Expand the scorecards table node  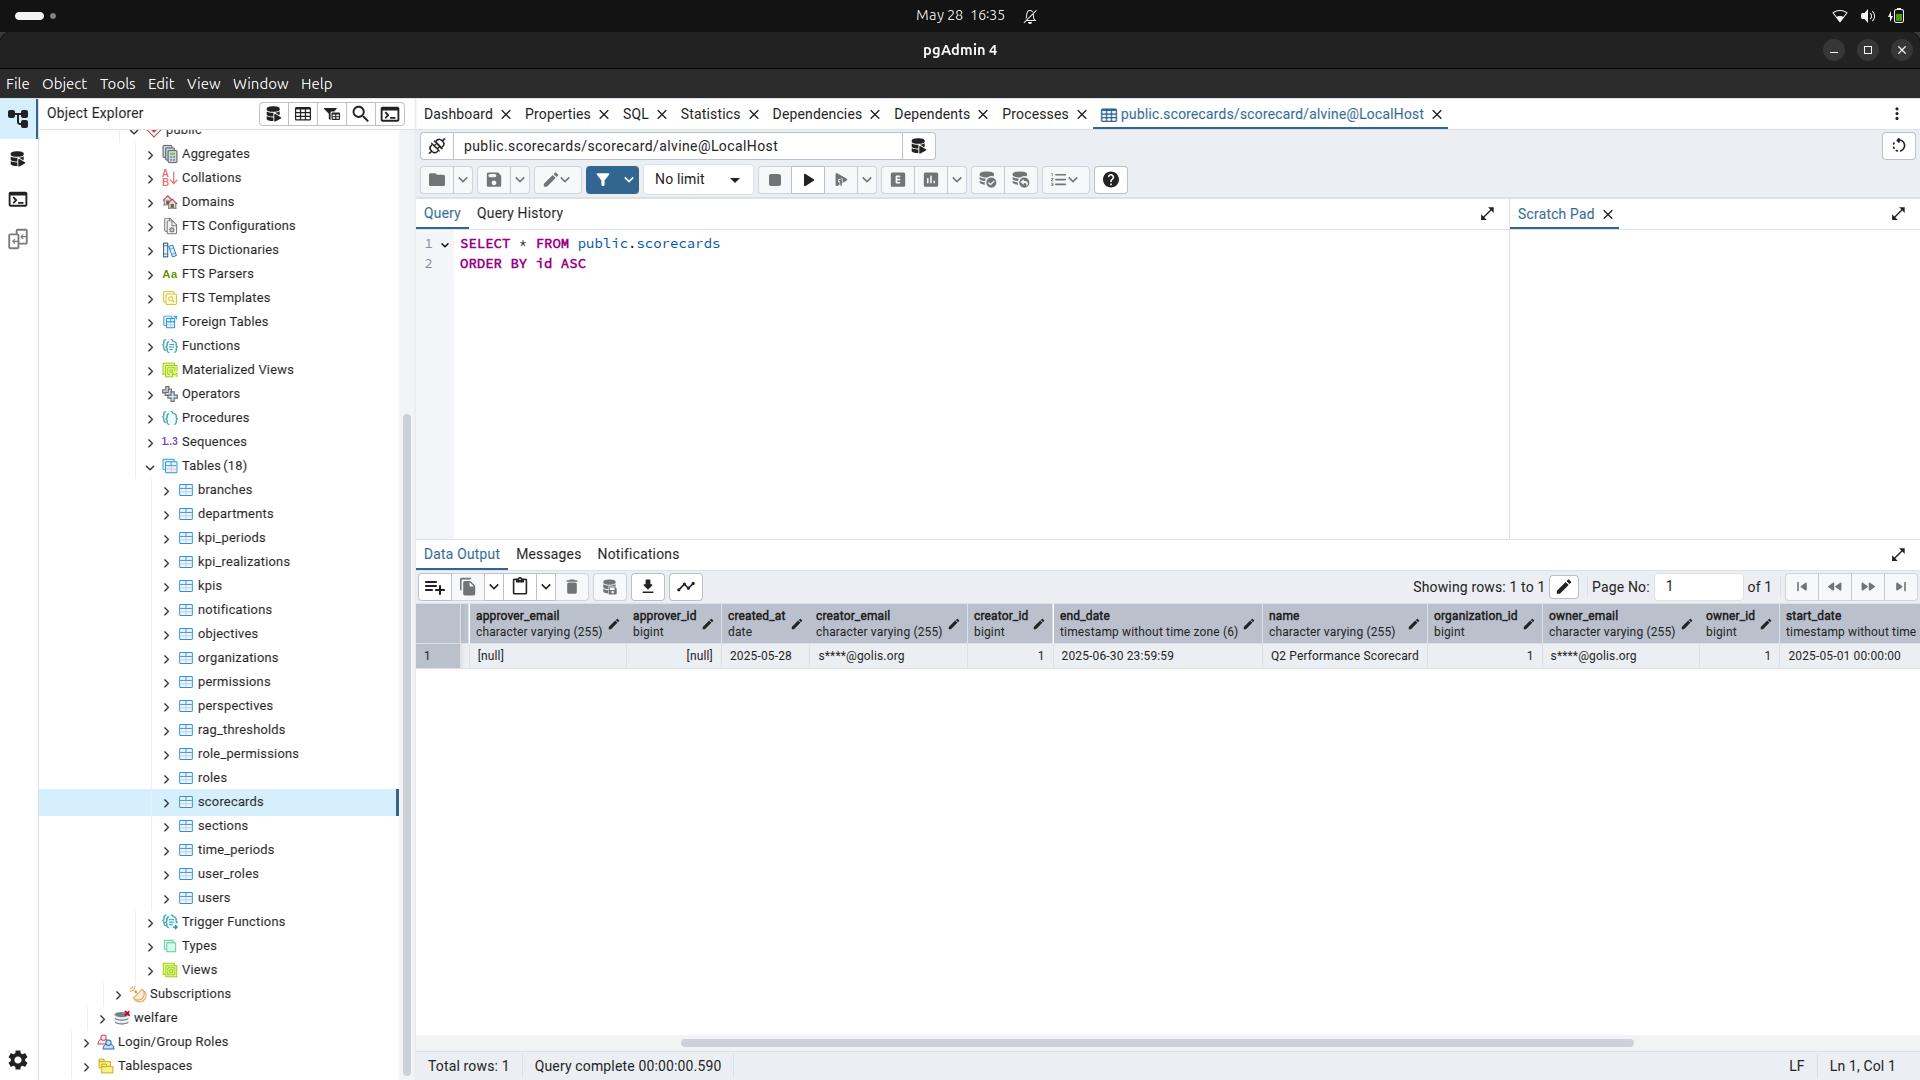[166, 802]
